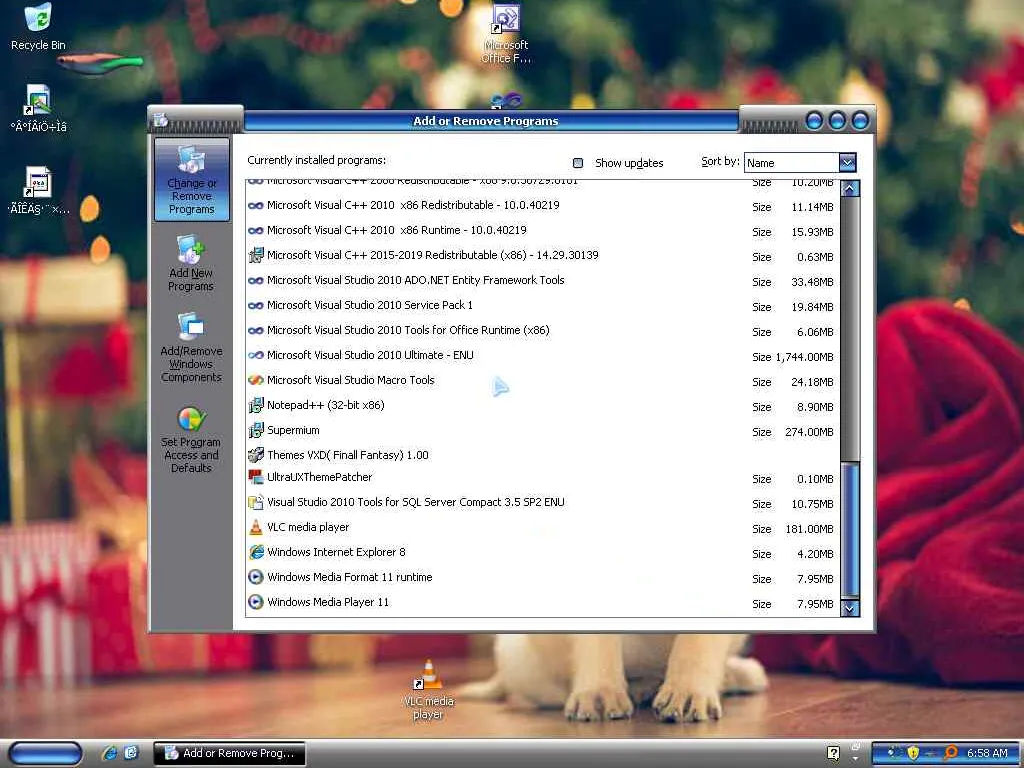Open the garbled-name image shortcut on desktop
Screen dimensions: 1024x768
39,108
